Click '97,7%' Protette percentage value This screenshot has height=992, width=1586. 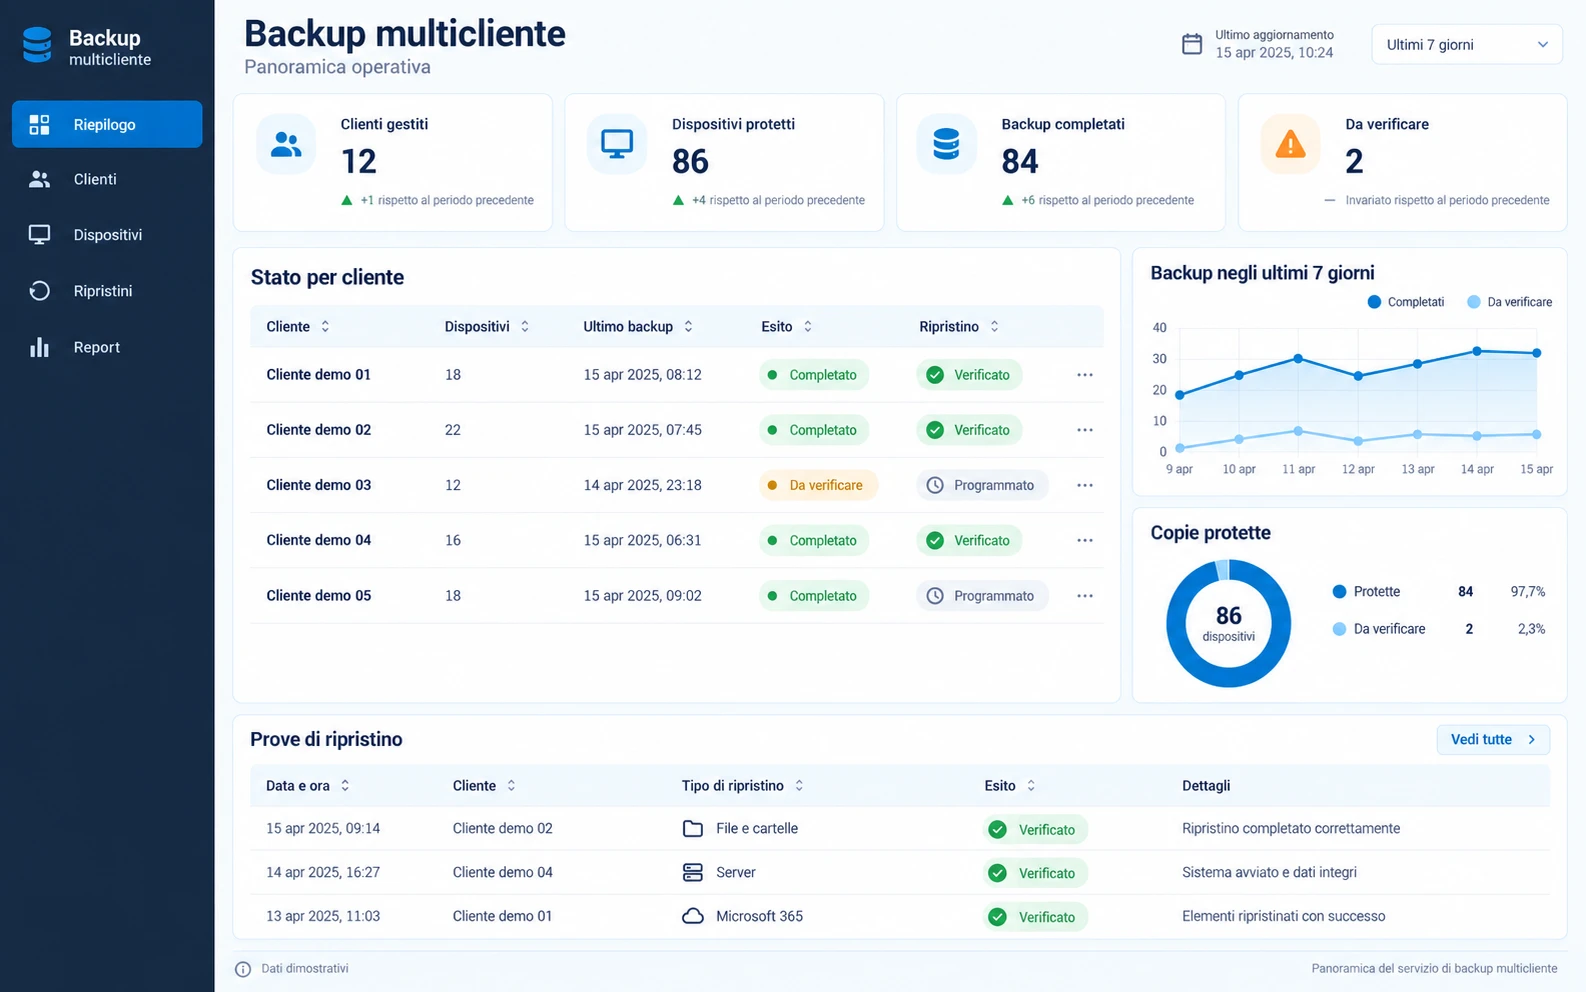point(1527,592)
